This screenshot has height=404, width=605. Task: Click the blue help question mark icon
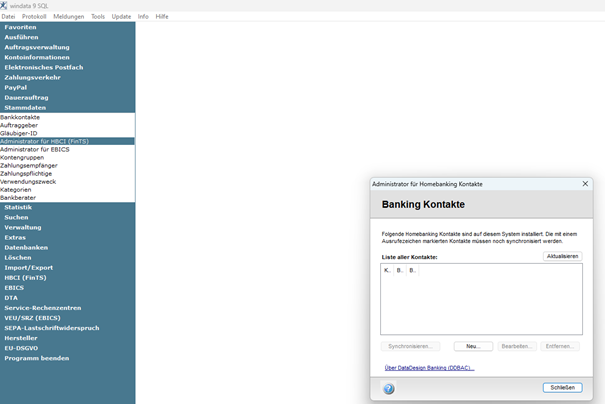[389, 388]
